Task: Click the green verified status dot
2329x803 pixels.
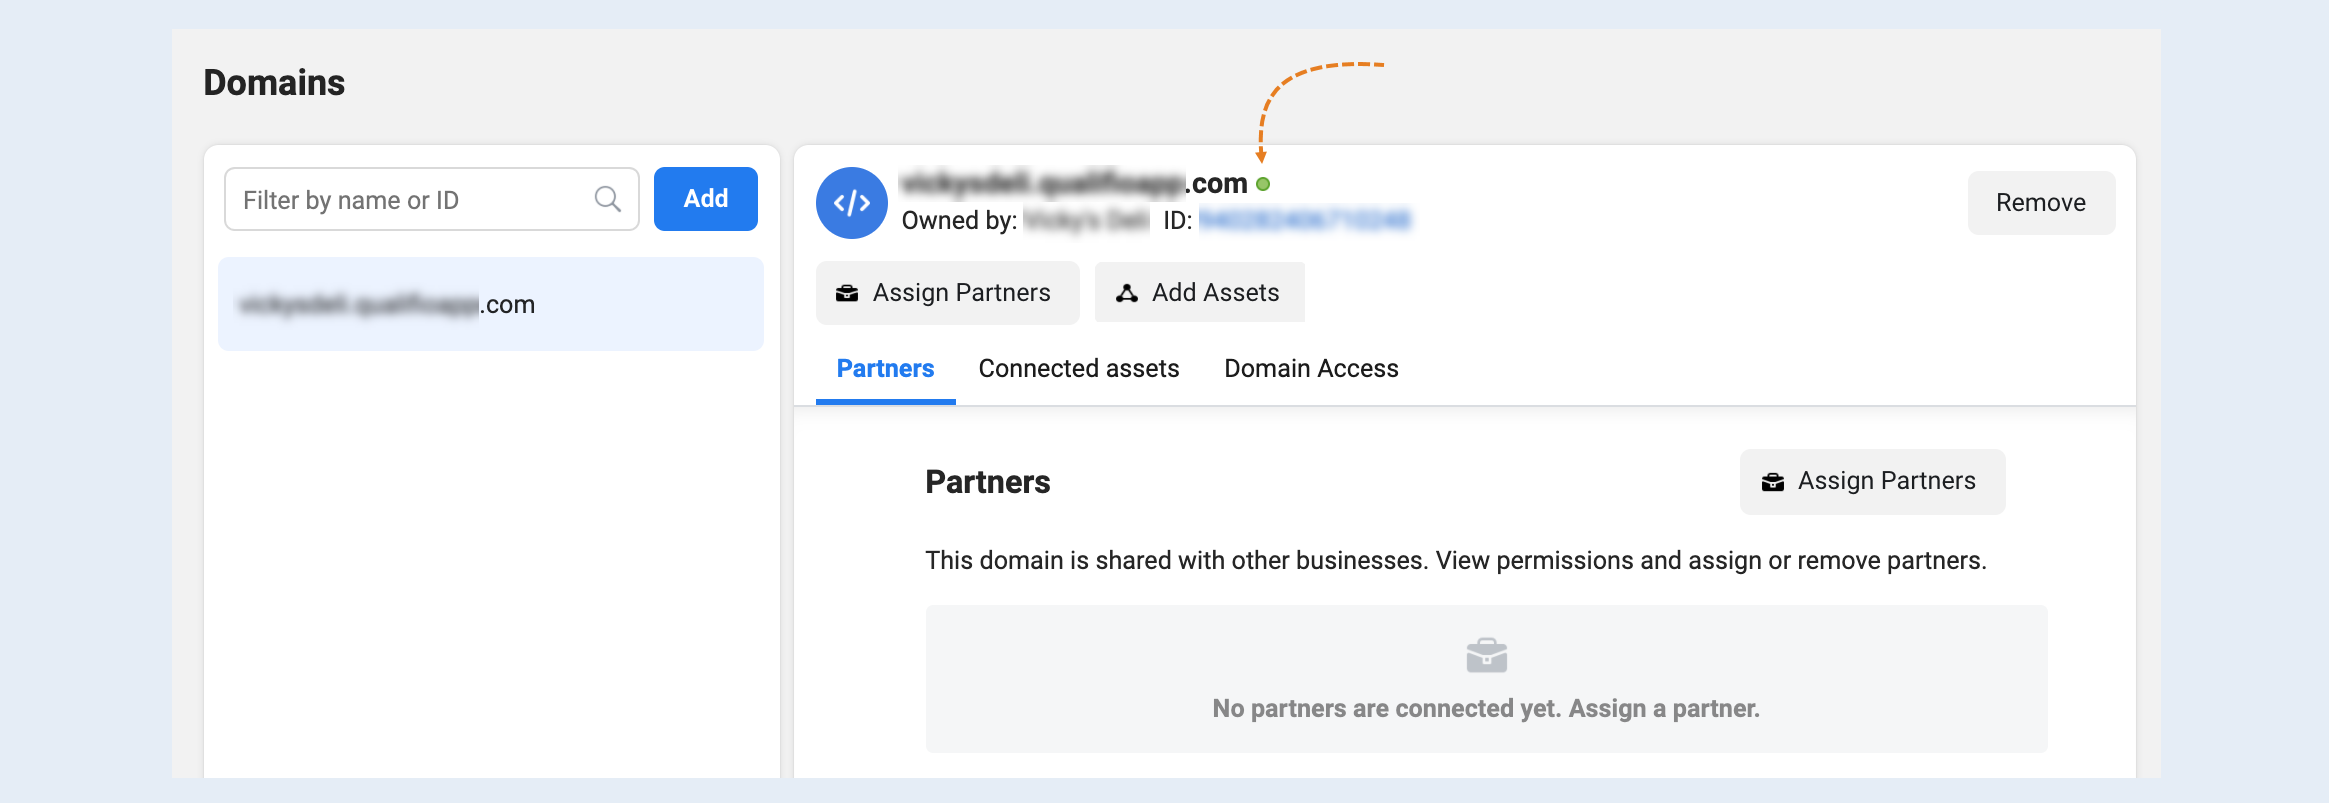Action: (1263, 184)
